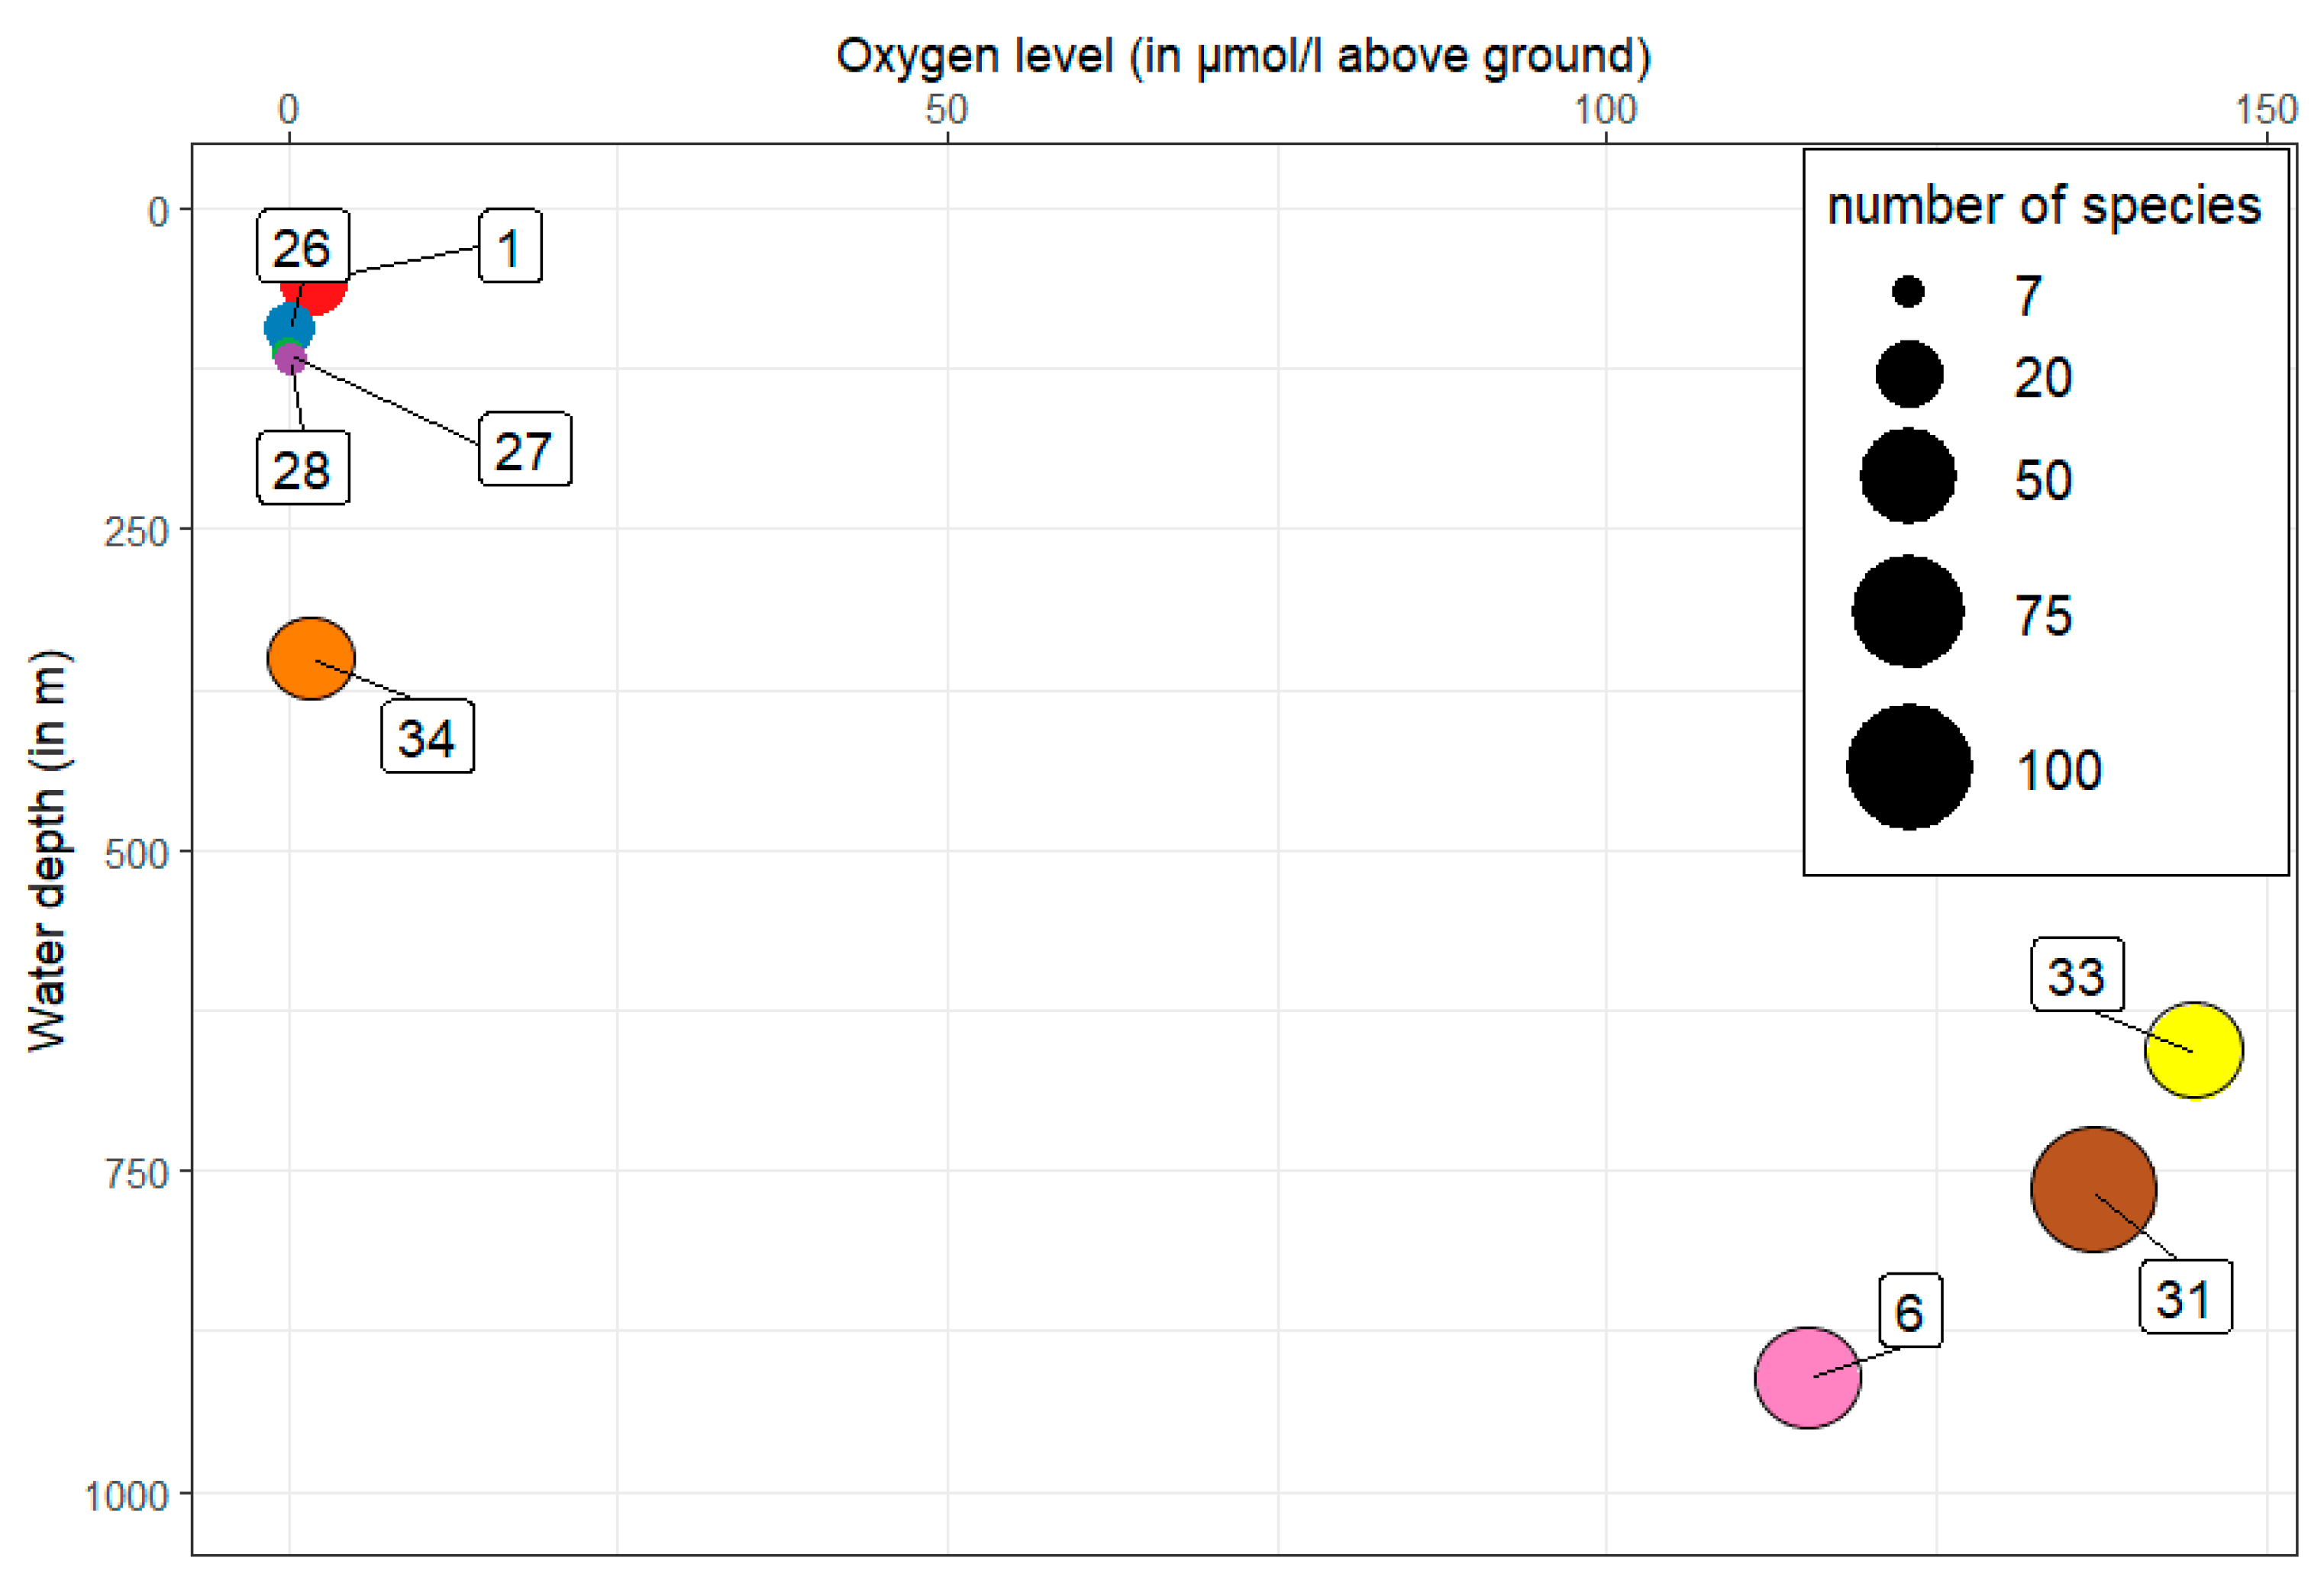
Task: Click the legend circle for 50 species
Action: (1908, 476)
